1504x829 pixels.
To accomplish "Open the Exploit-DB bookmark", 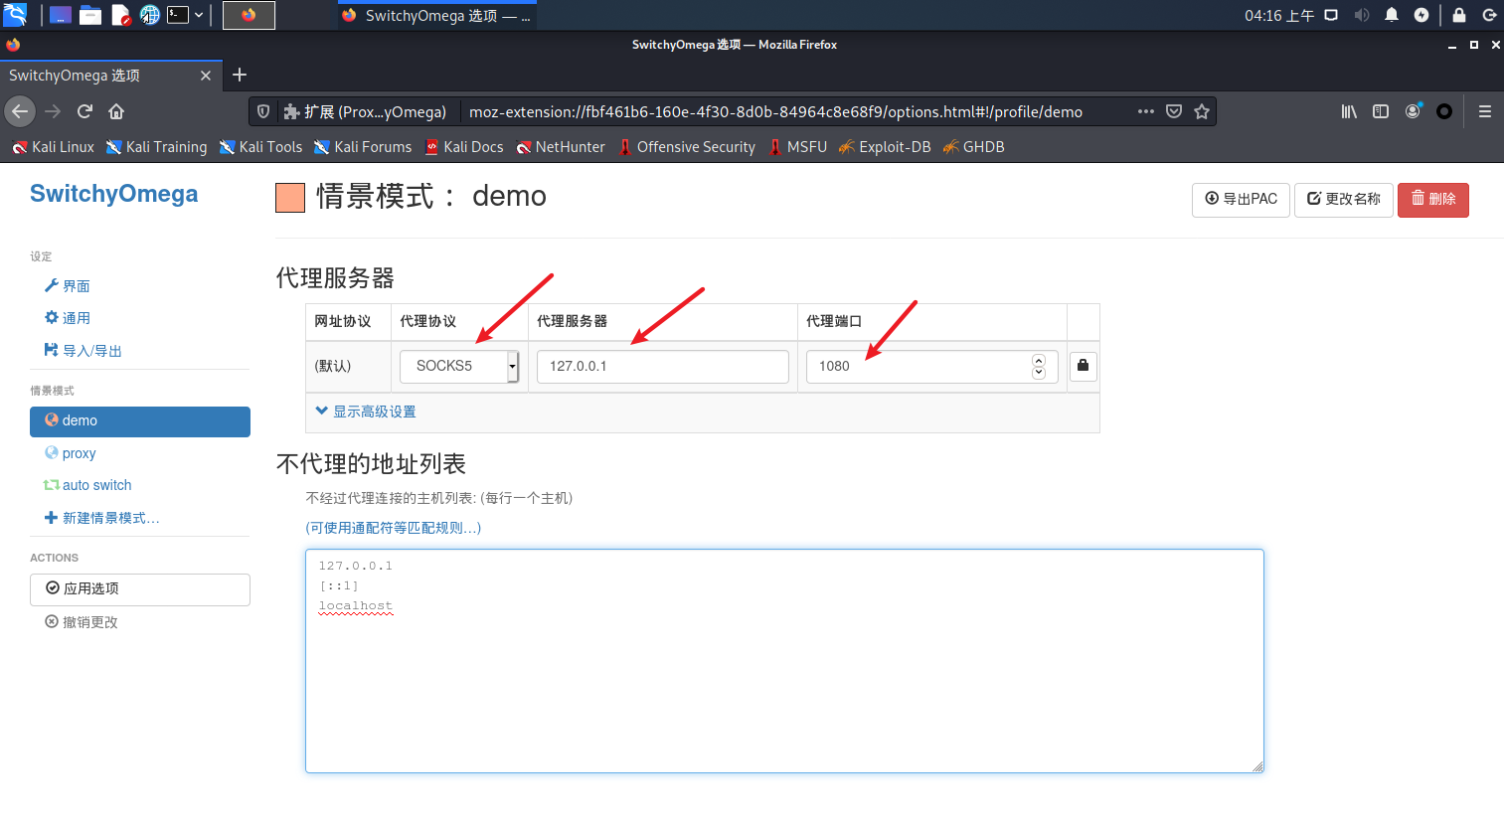I will (x=884, y=147).
